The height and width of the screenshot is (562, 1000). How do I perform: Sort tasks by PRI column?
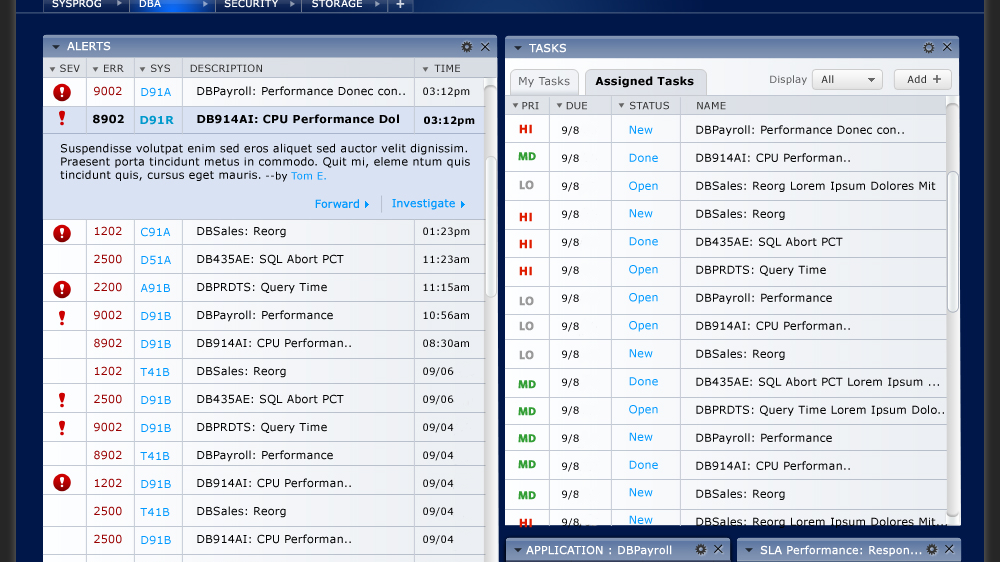pos(526,106)
